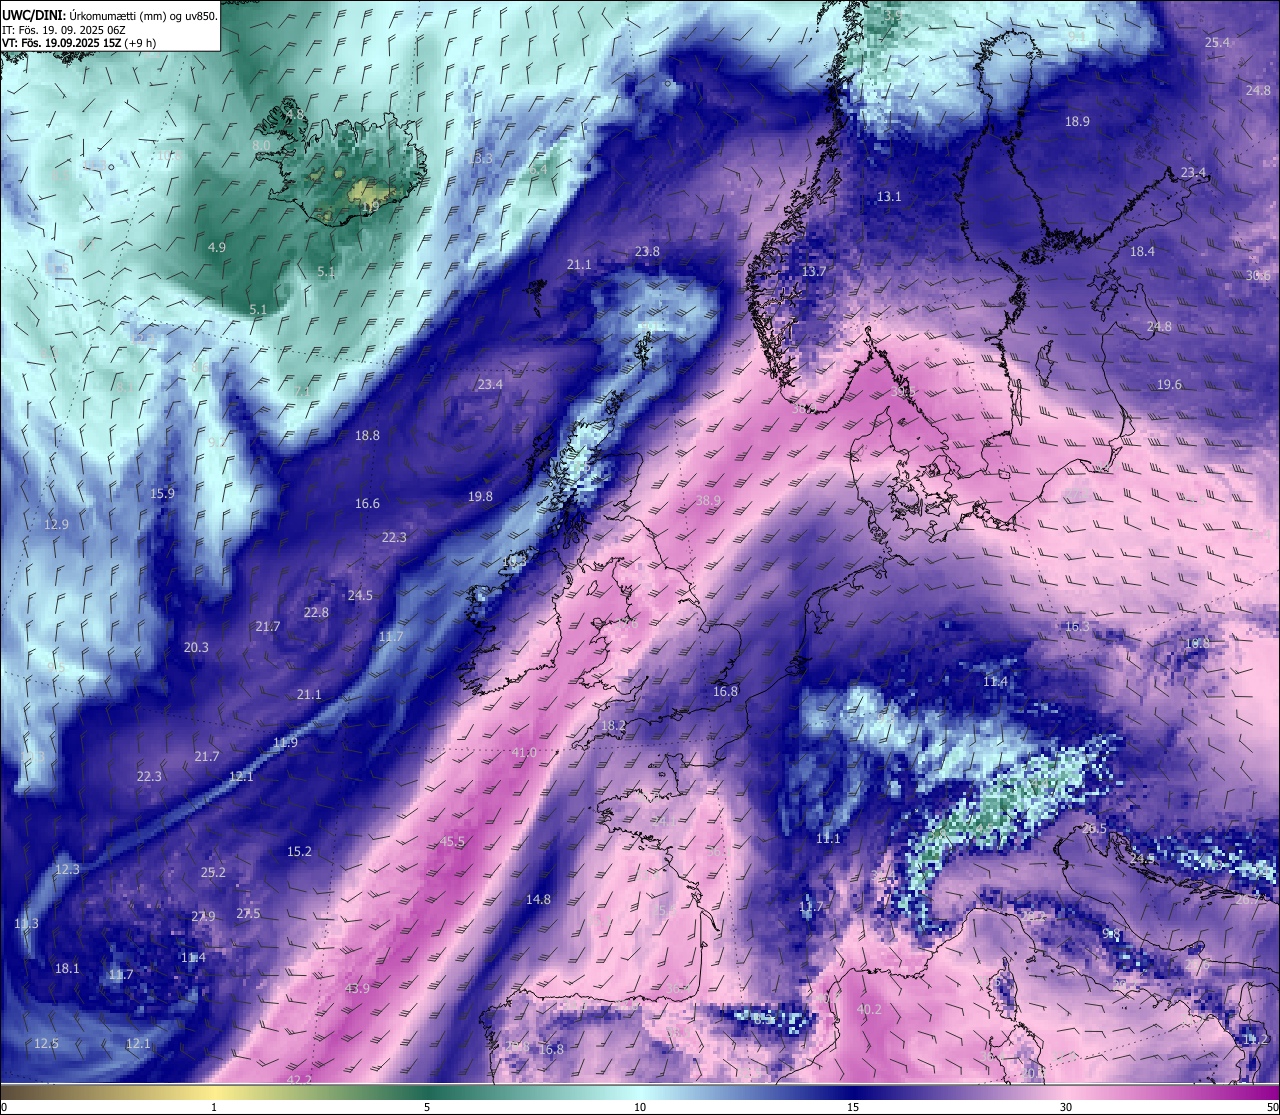This screenshot has height=1115, width=1280.
Task: Click the 15.2 value label
Action: (299, 851)
